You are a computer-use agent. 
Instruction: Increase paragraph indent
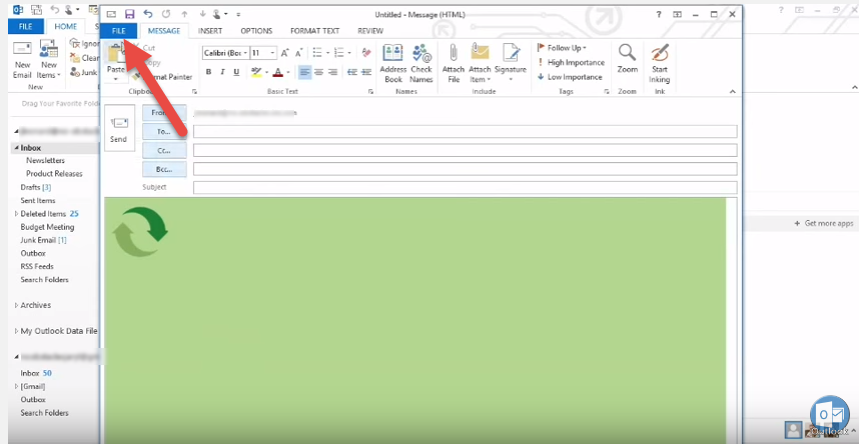[366, 72]
